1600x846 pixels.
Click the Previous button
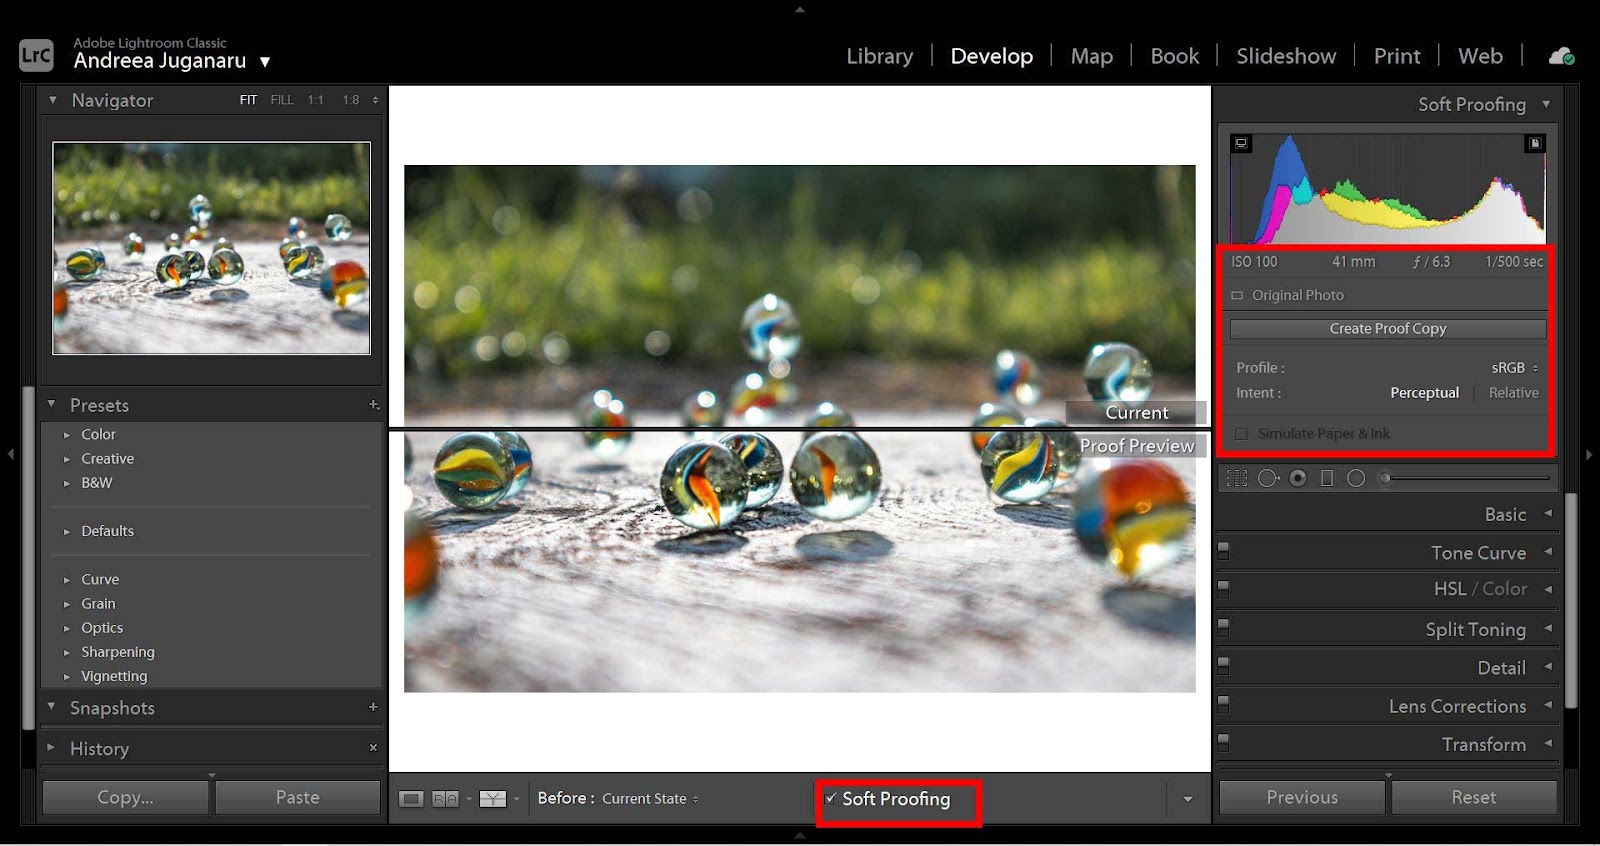click(1302, 797)
